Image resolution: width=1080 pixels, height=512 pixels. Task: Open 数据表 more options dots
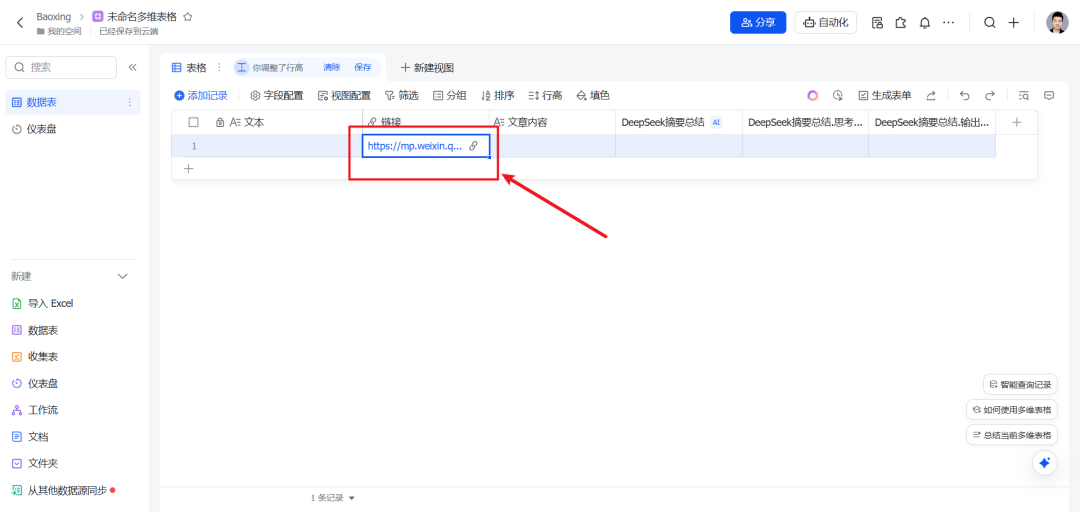(129, 102)
